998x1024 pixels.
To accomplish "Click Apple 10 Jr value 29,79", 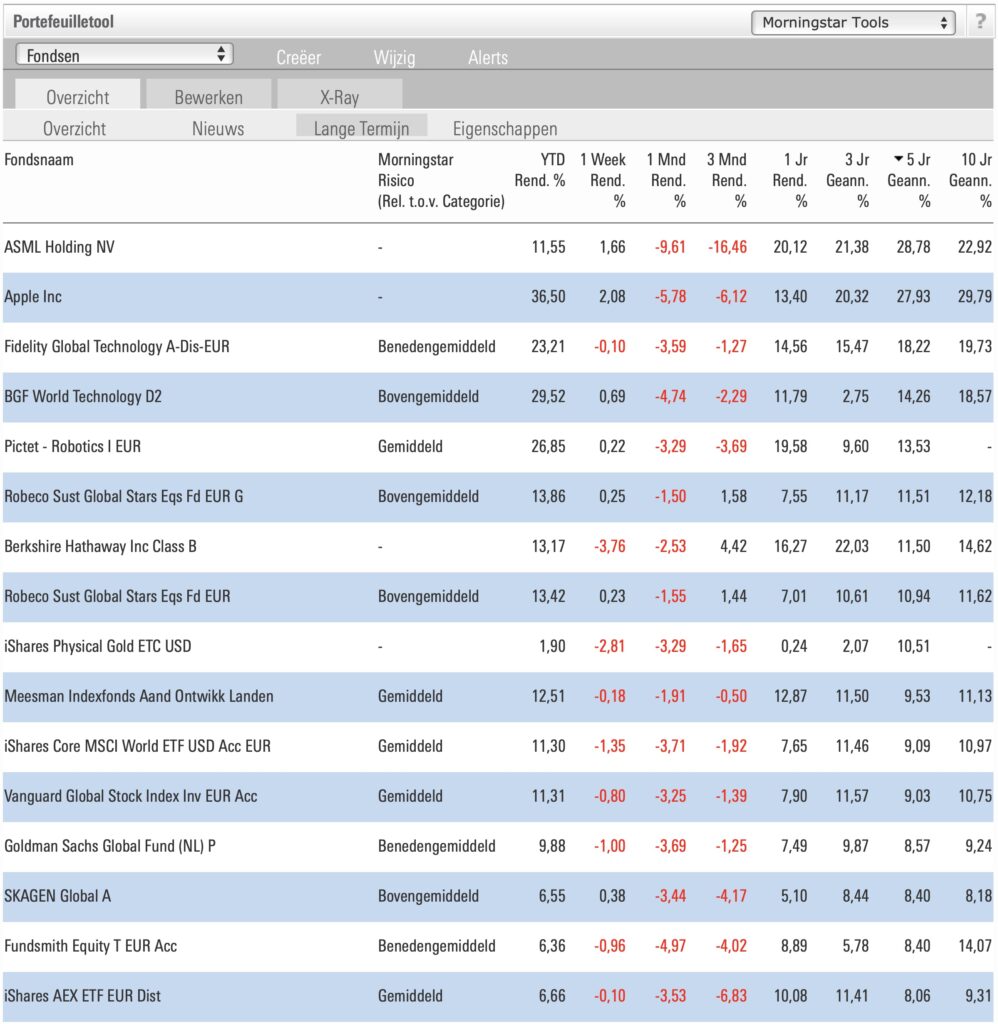I will pos(974,296).
